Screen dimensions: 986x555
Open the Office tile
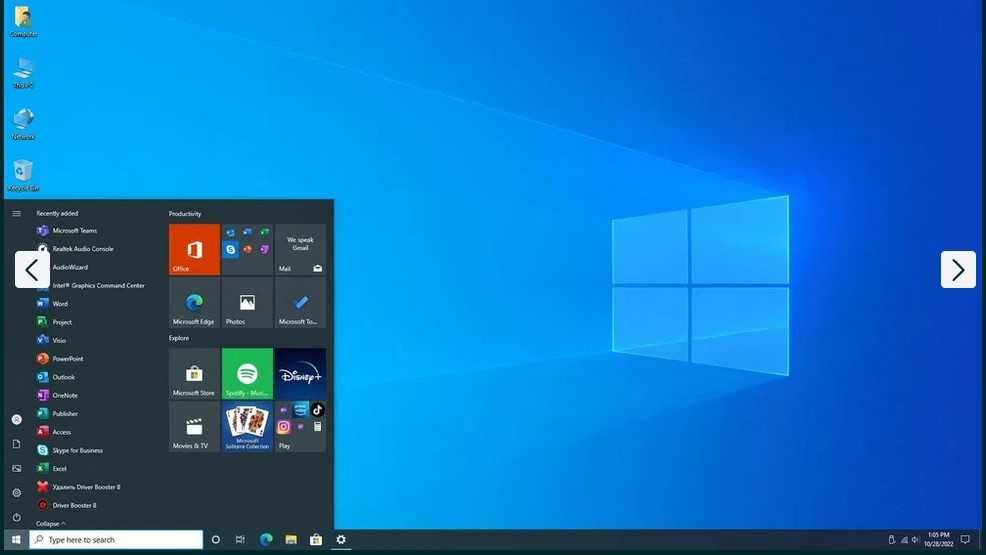[x=194, y=250]
